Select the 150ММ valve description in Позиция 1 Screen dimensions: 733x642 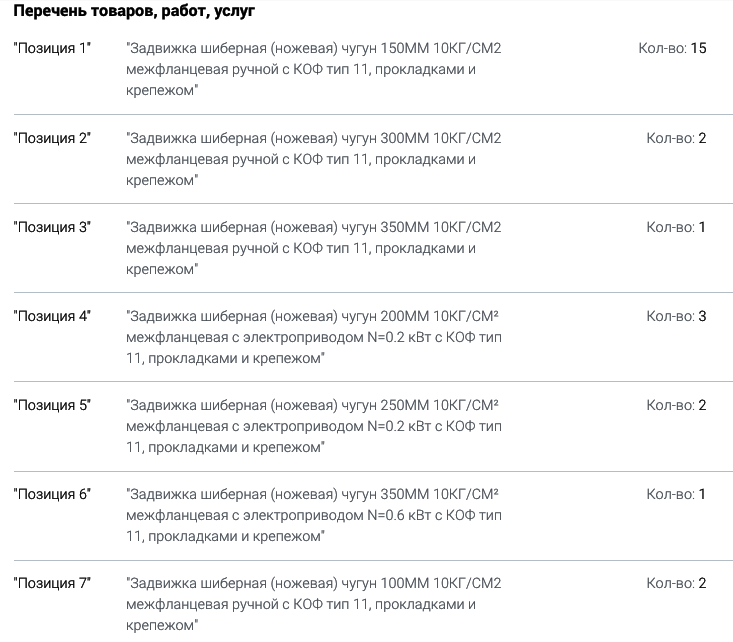click(314, 69)
